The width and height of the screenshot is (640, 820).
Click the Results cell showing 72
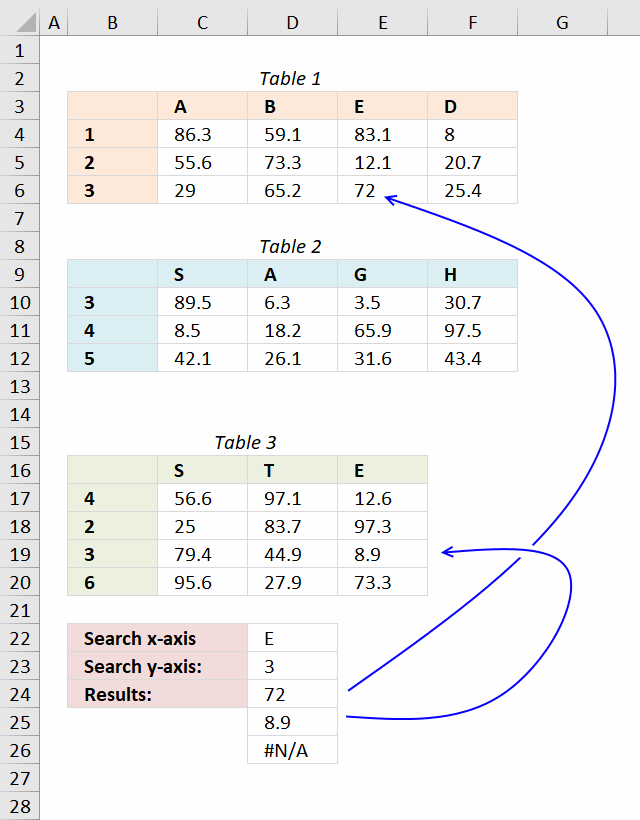pos(292,694)
